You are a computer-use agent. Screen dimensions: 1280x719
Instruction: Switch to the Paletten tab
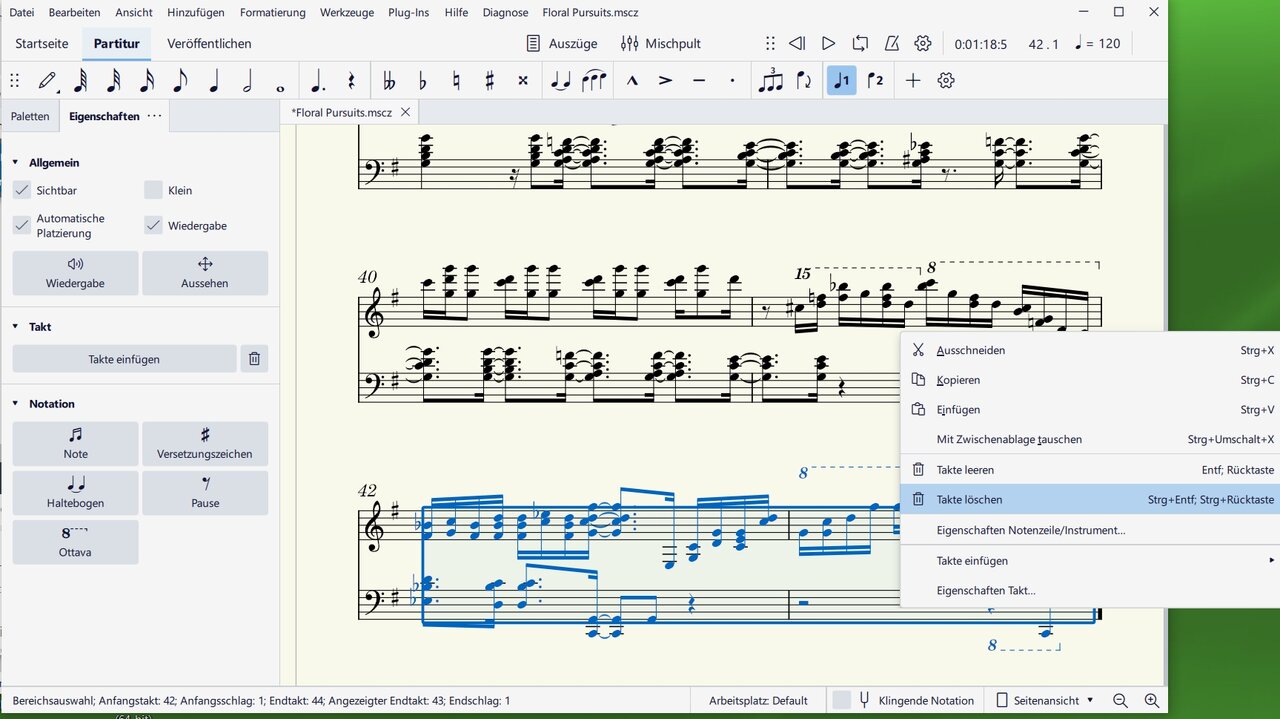[30, 116]
